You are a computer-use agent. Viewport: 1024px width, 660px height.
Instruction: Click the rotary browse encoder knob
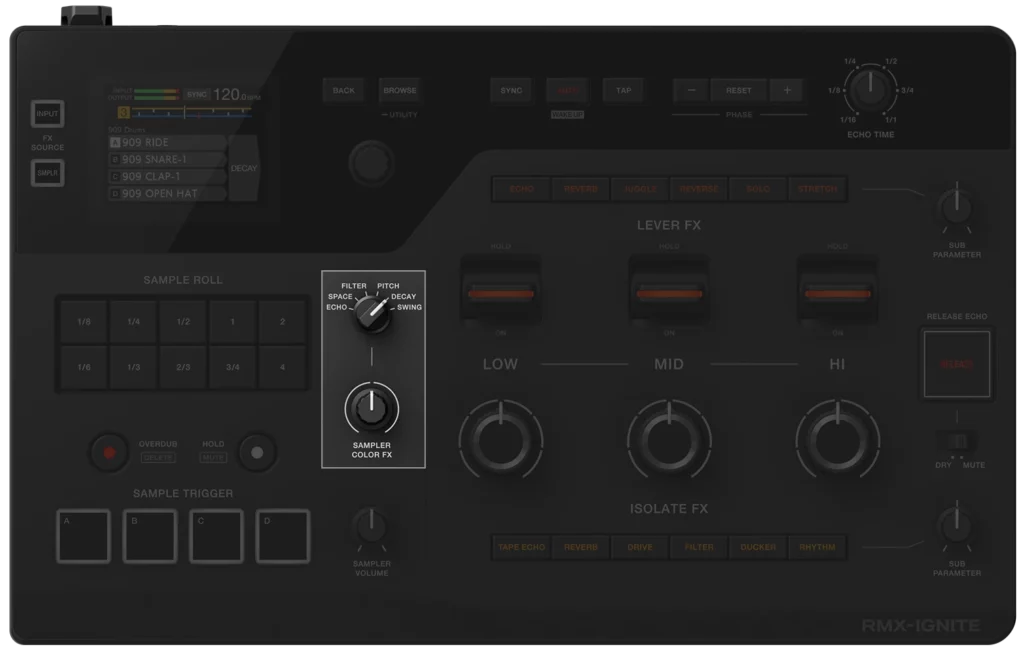coord(371,162)
